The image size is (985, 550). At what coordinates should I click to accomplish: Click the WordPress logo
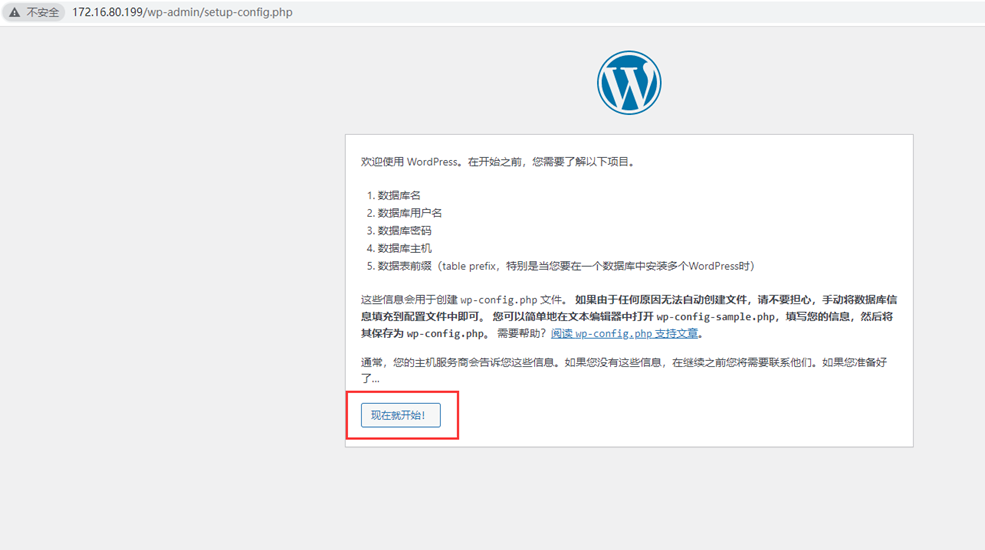[x=629, y=83]
